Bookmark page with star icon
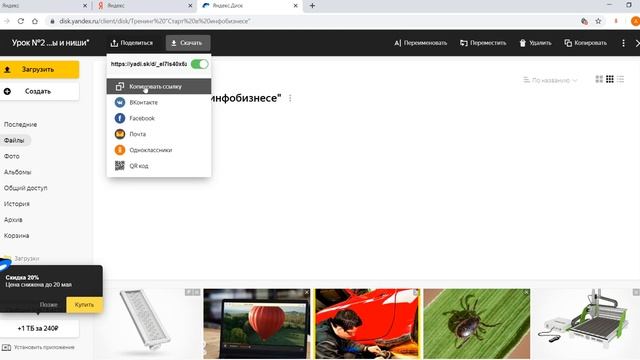640x360 pixels. (x=598, y=21)
